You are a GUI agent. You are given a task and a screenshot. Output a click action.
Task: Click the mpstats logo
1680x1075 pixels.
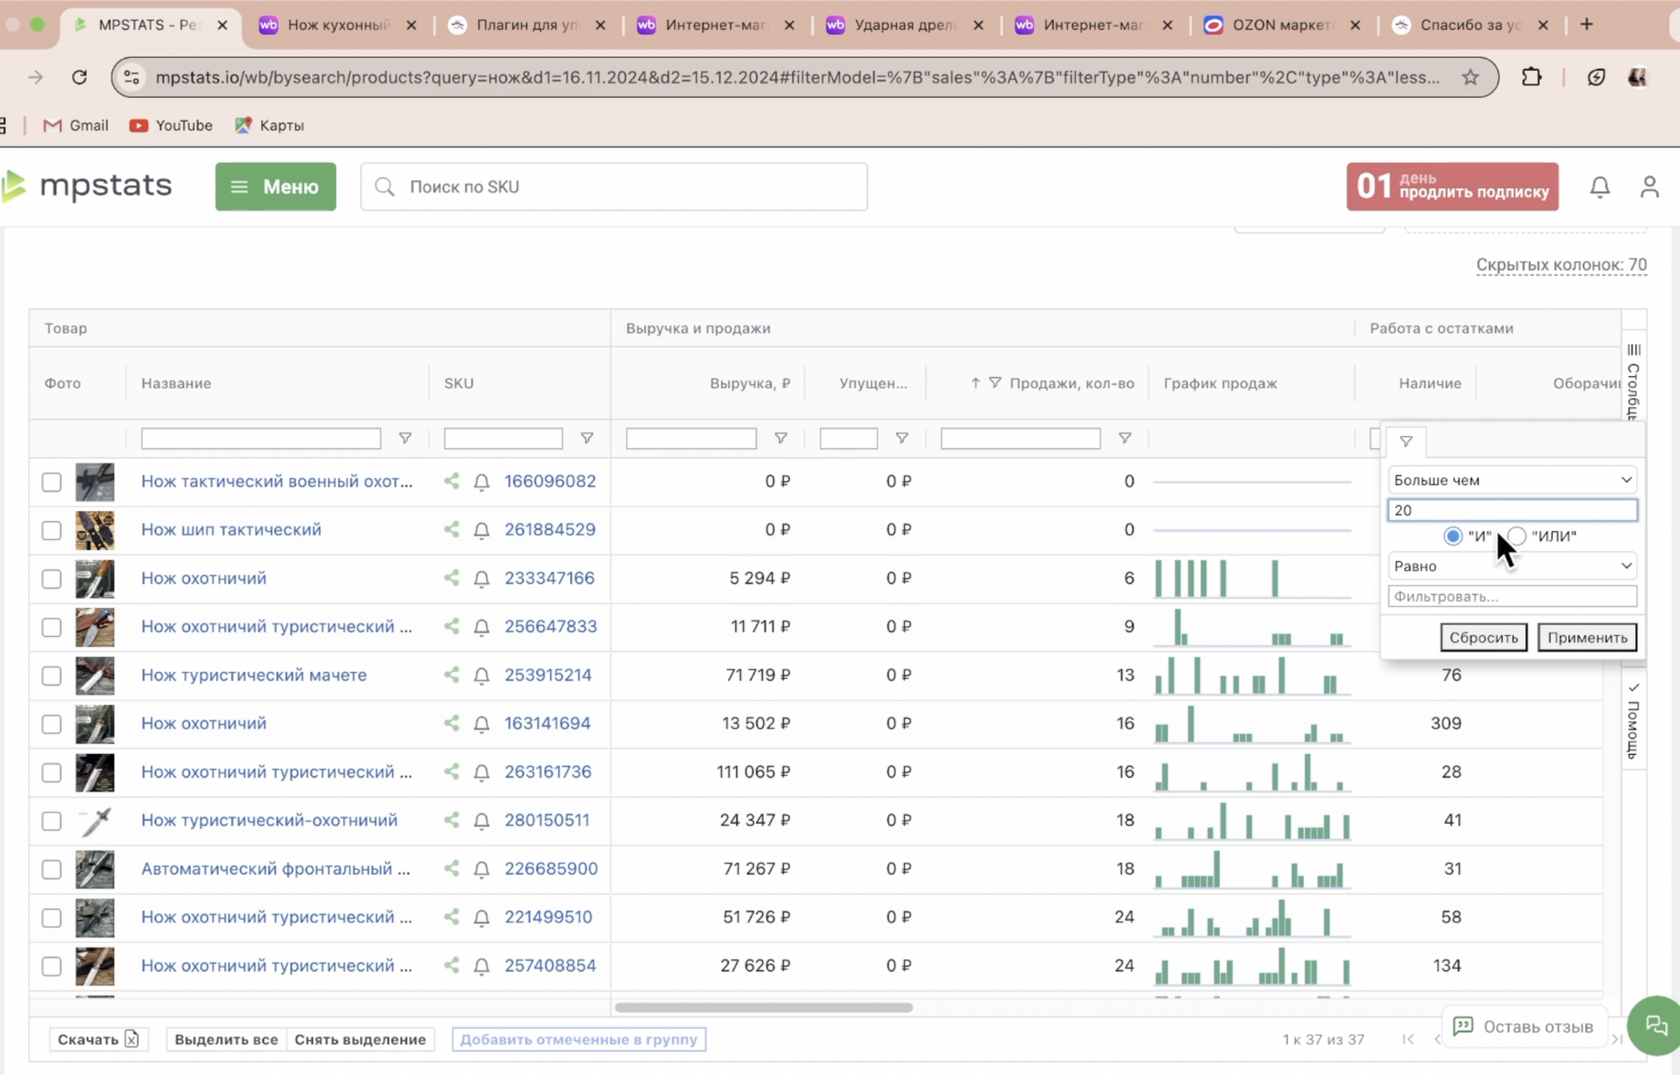(x=88, y=186)
